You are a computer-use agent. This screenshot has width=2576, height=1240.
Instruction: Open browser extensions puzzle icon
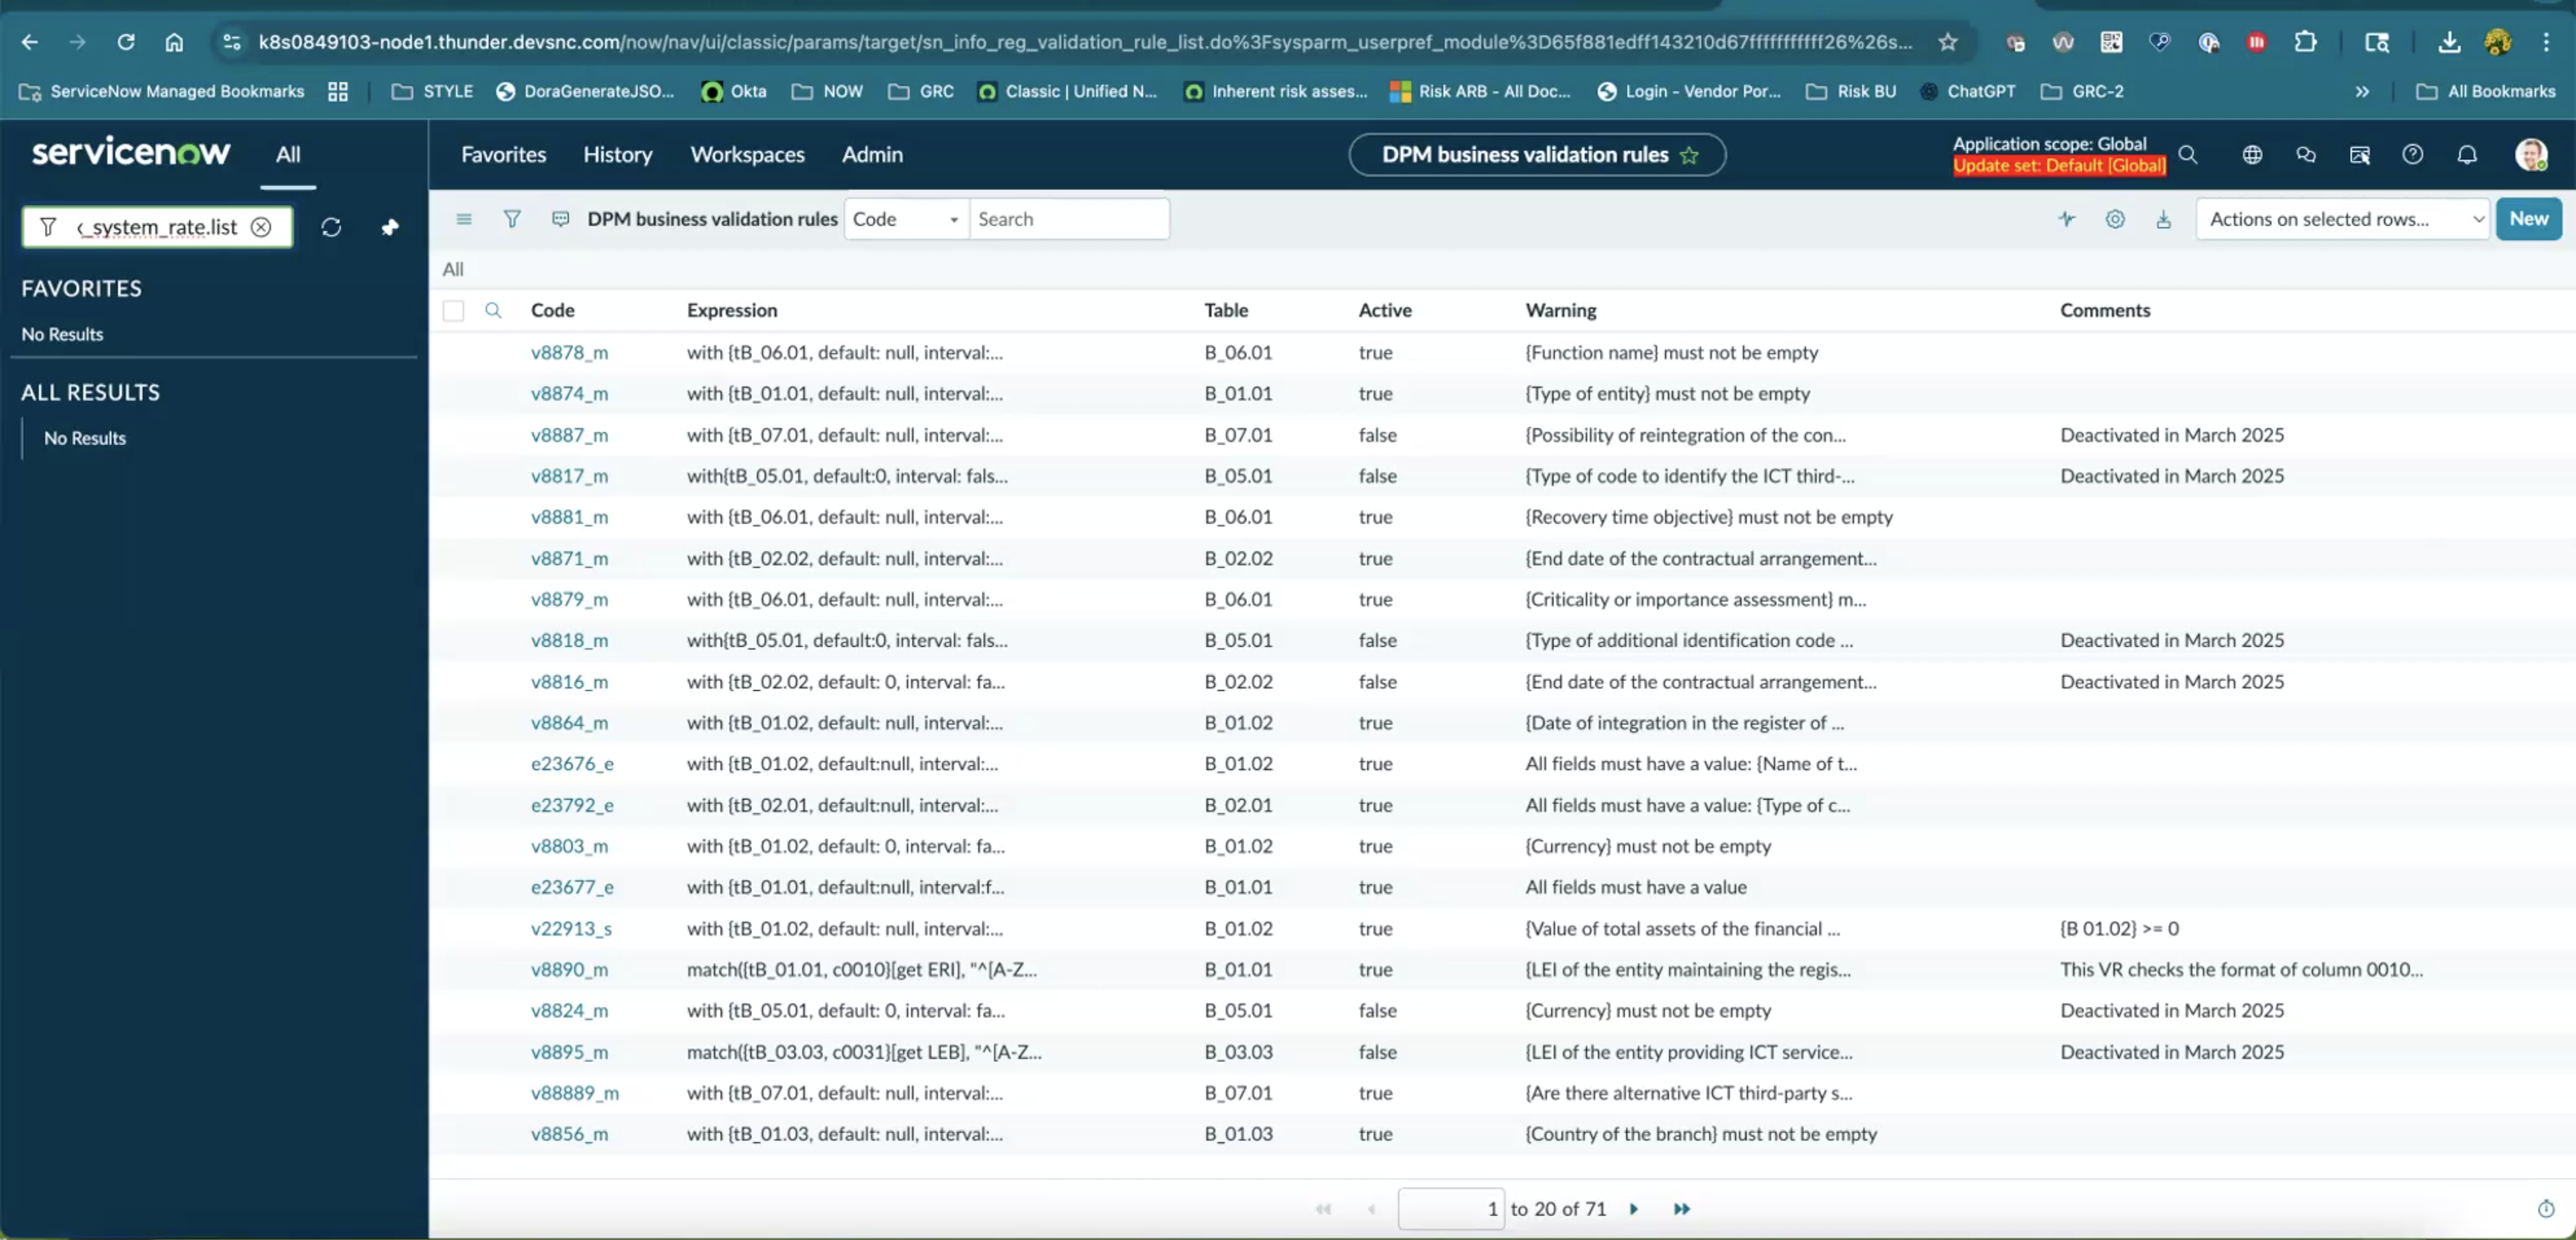click(x=2305, y=42)
